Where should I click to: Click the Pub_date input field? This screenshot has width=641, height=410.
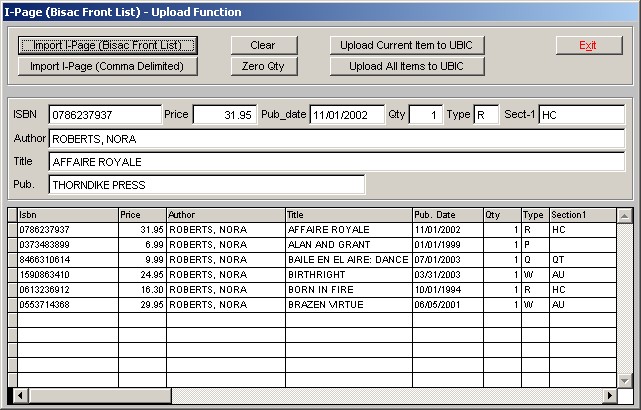pos(347,115)
